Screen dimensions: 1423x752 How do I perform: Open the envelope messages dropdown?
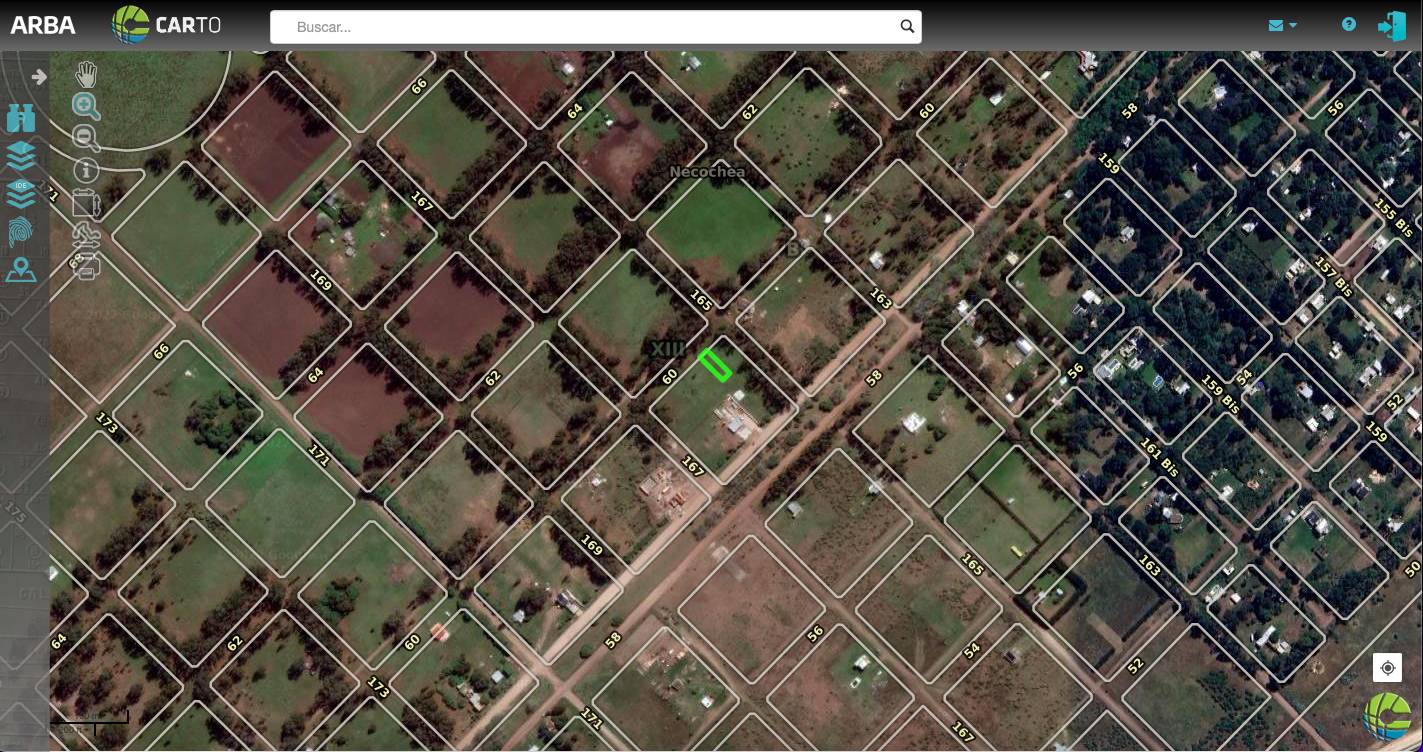coord(1283,25)
